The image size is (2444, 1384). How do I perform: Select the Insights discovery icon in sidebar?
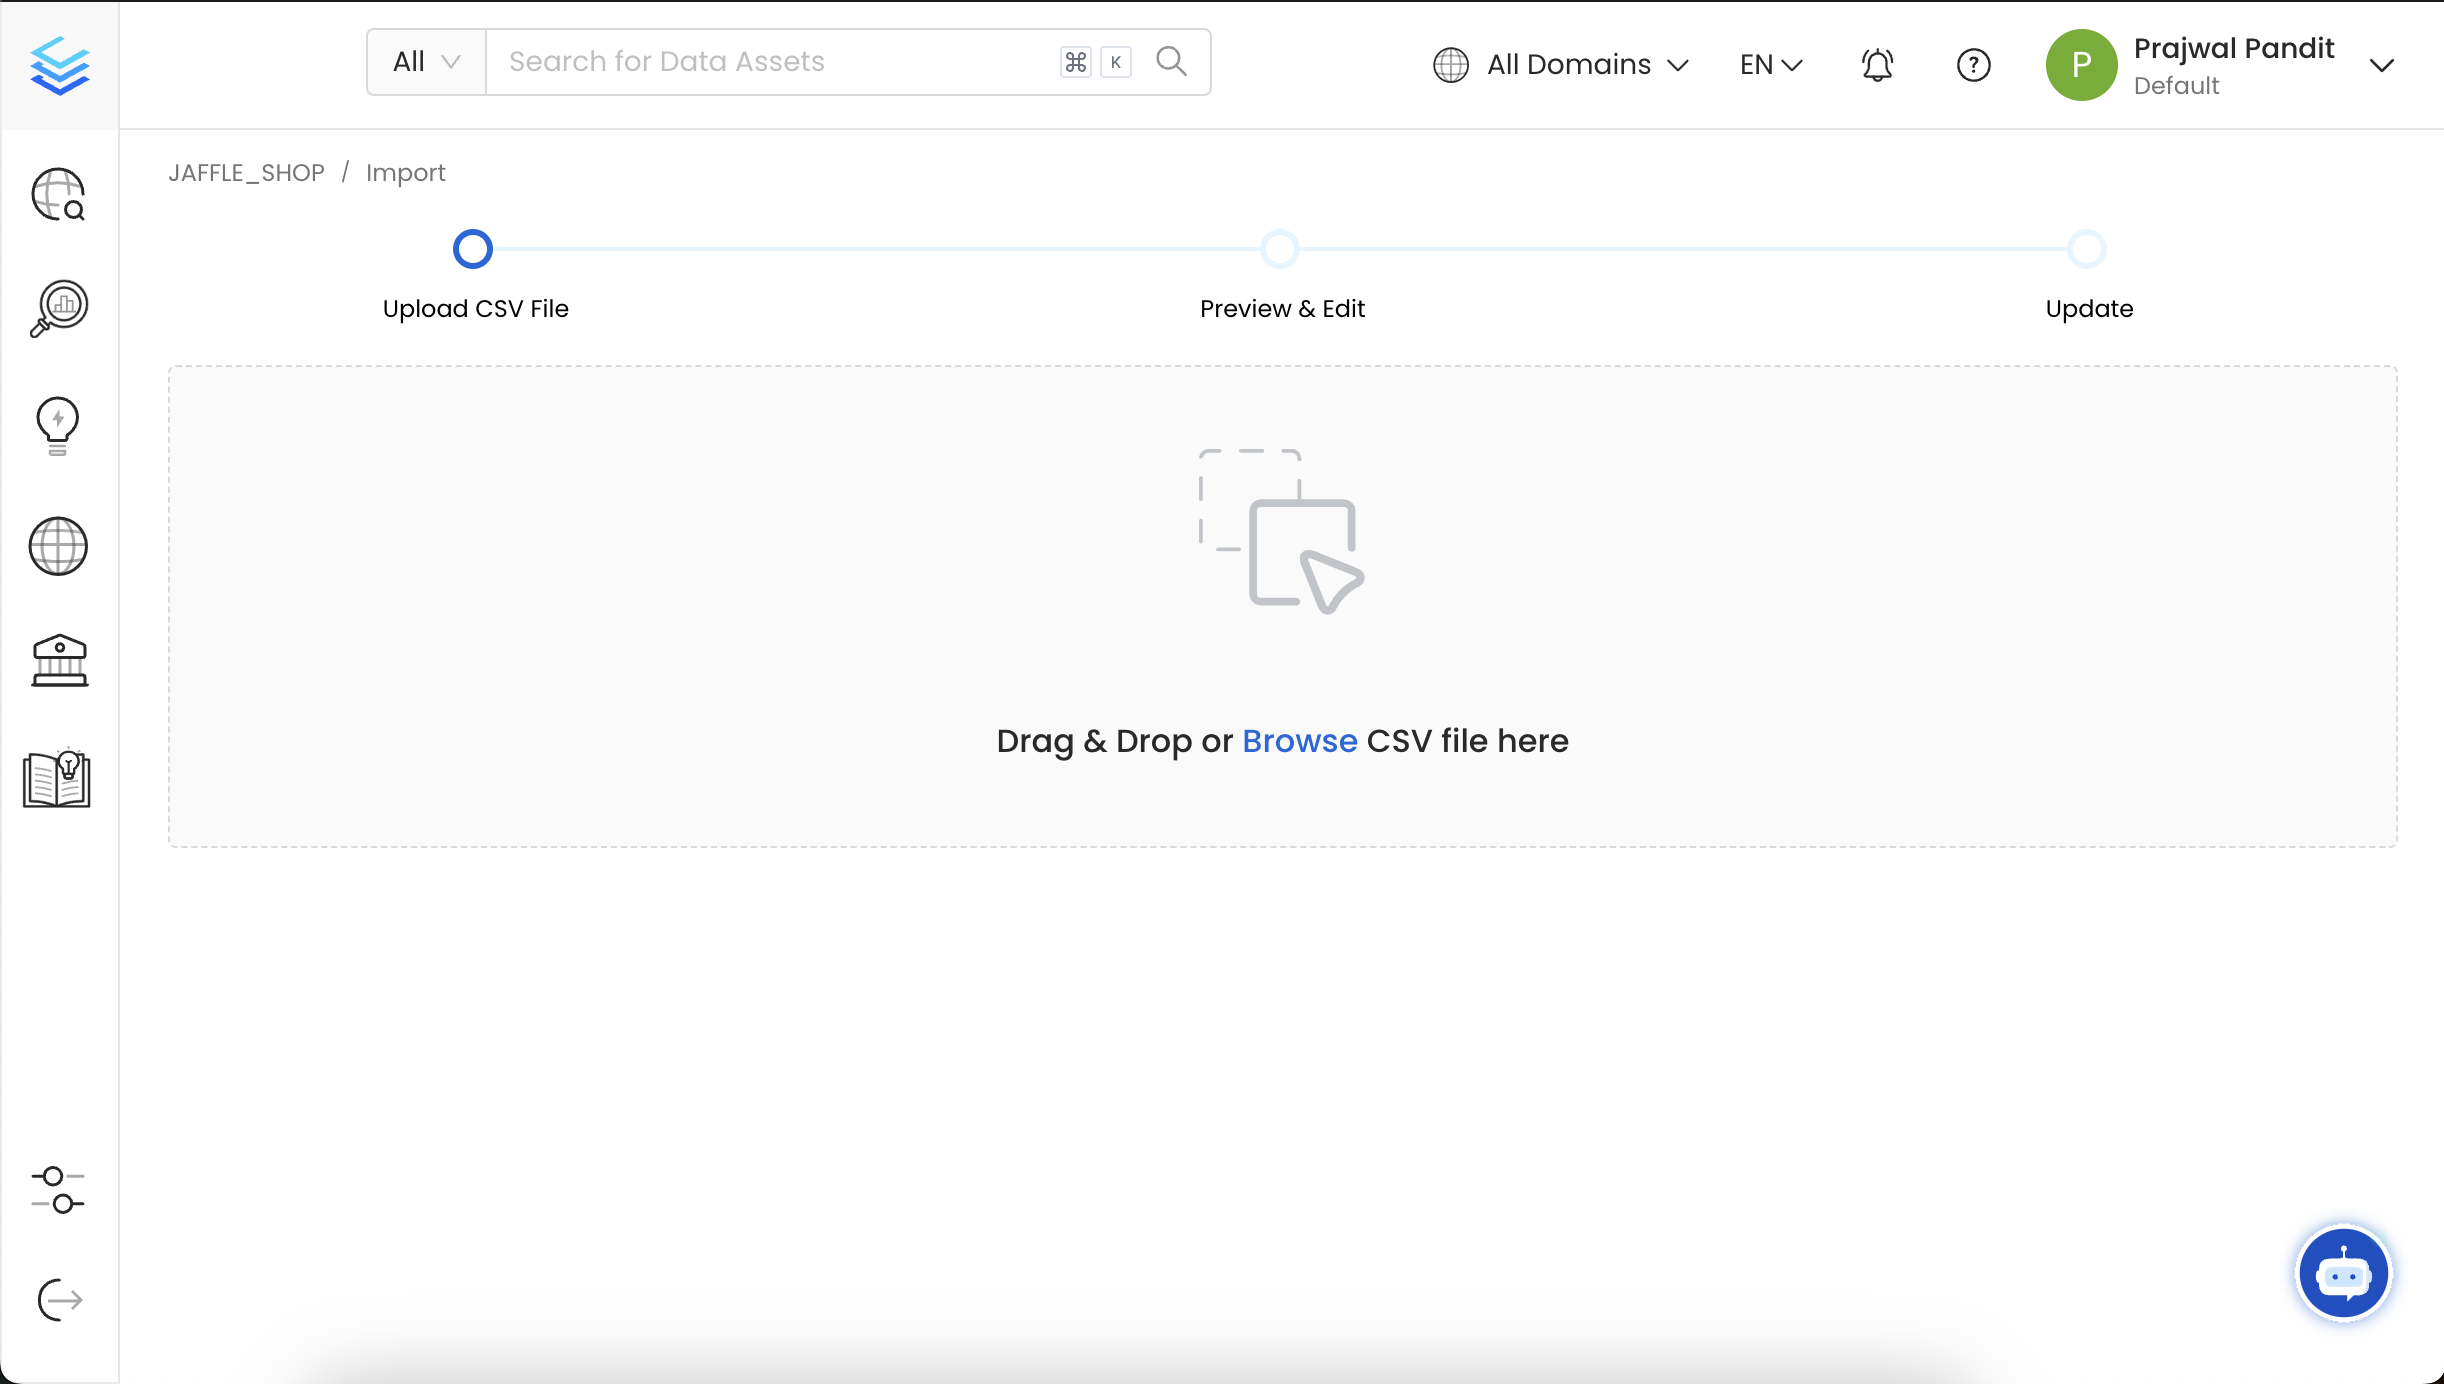coord(57,308)
